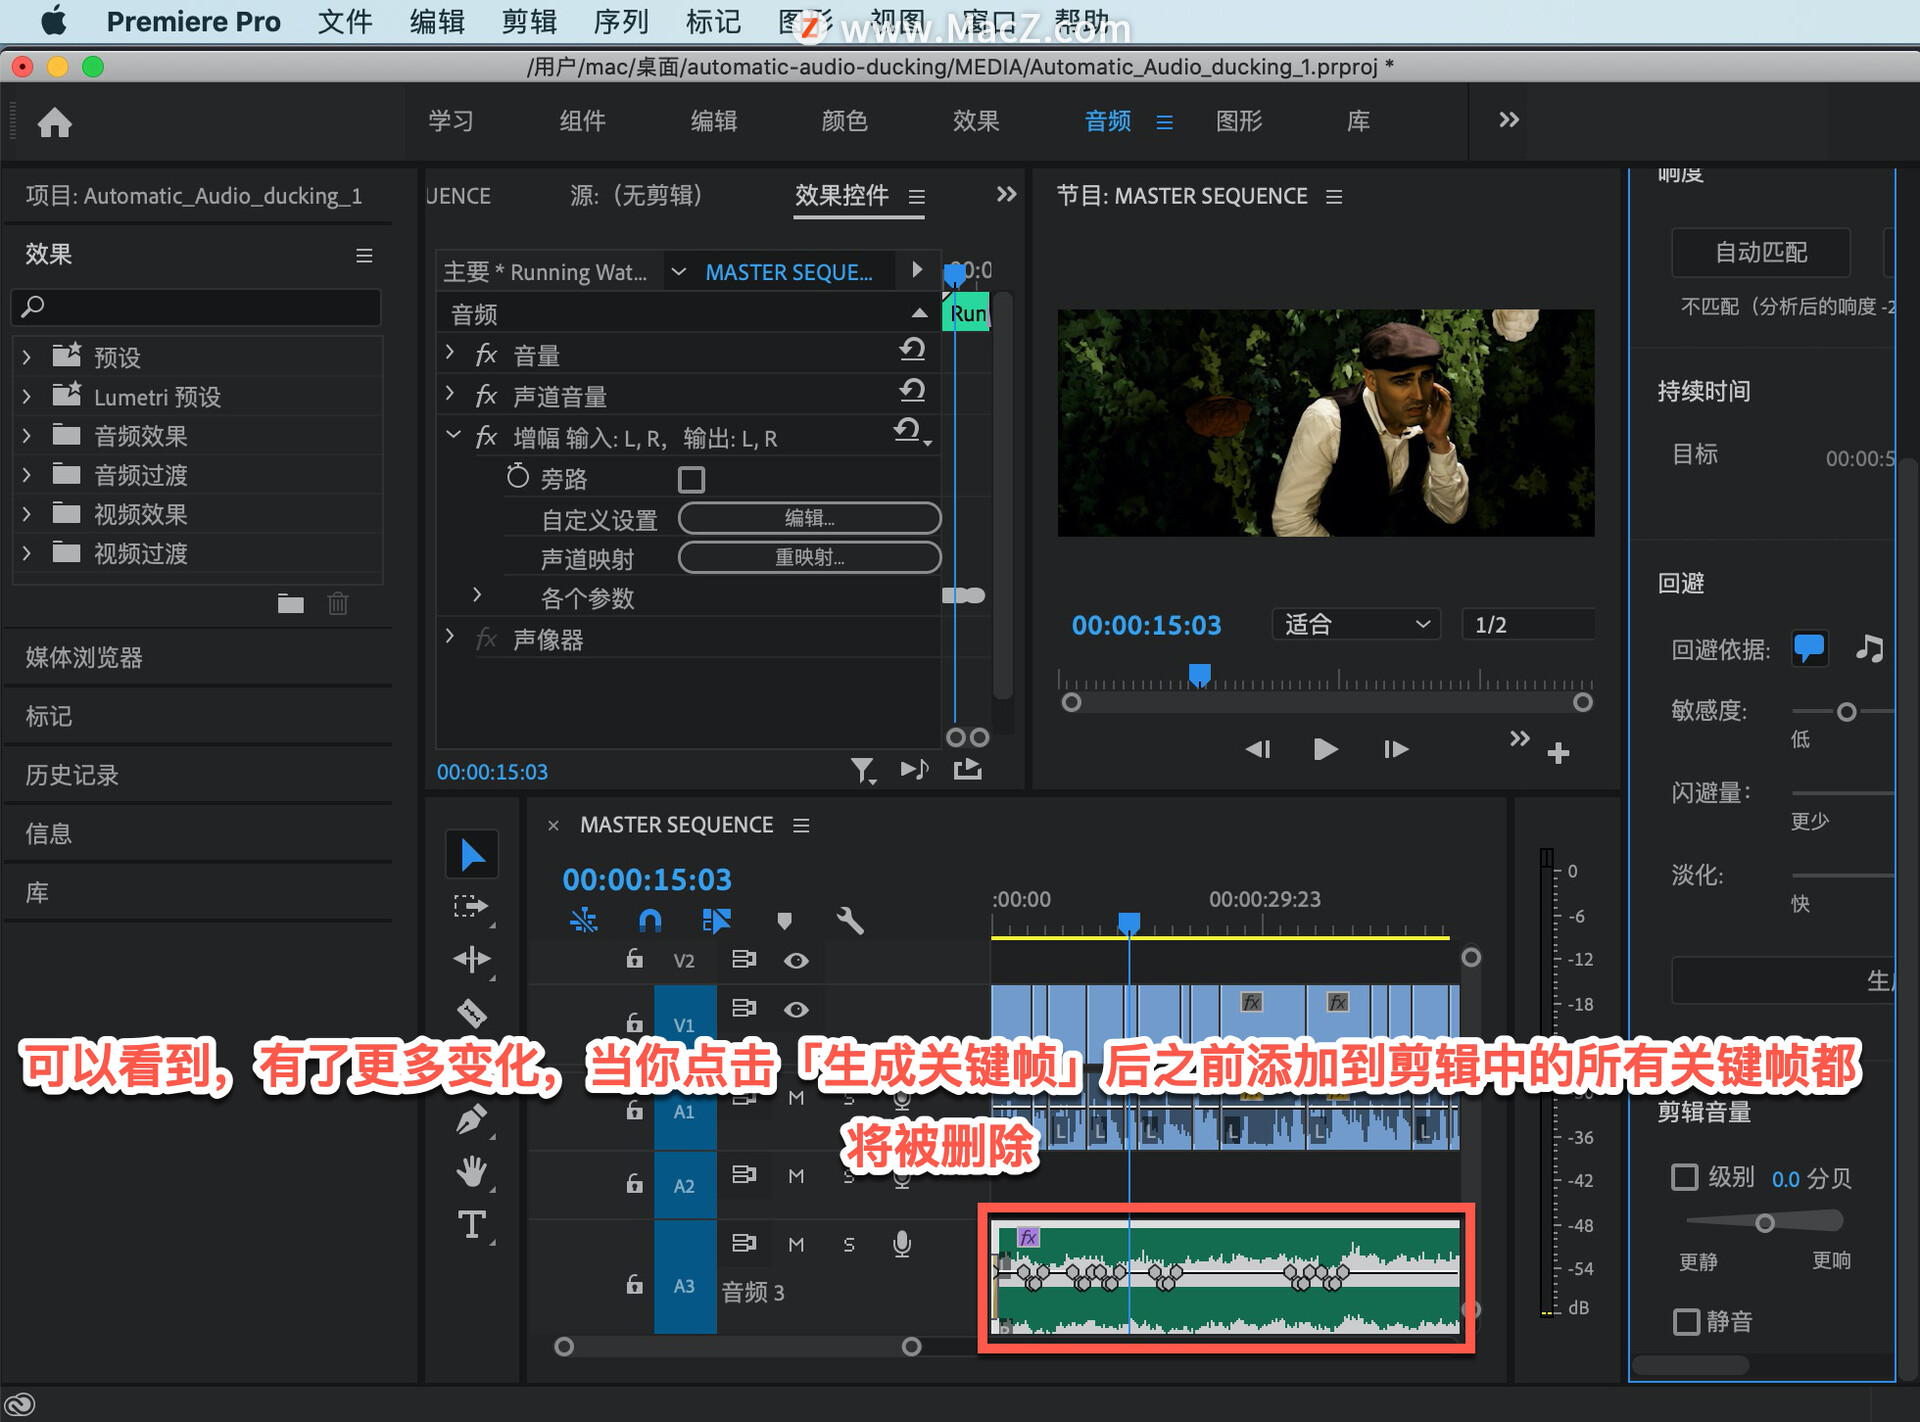The height and width of the screenshot is (1422, 1920).
Task: Open Button Editor plus icon in Program Monitor
Action: coord(1558,753)
